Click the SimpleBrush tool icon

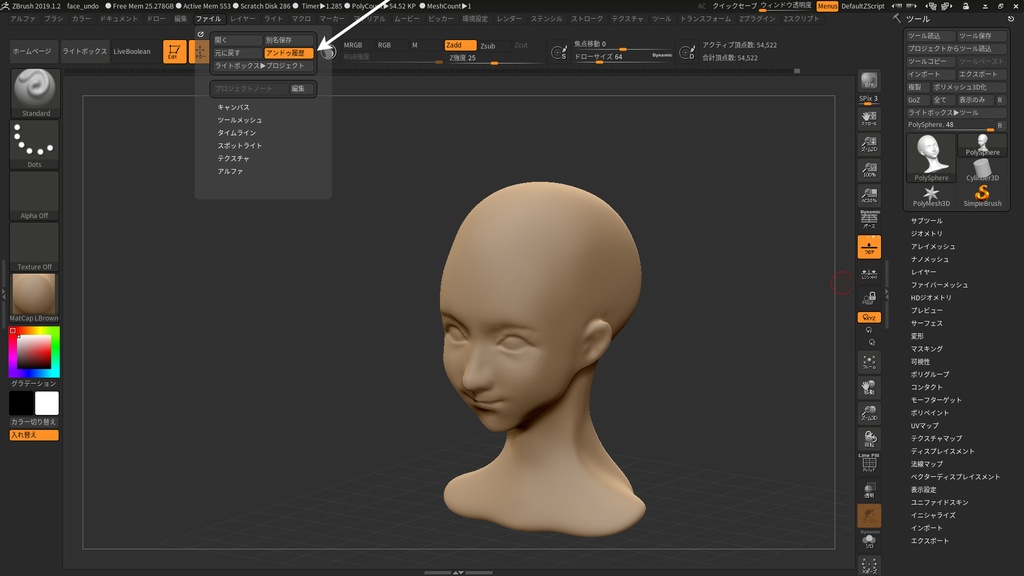(982, 195)
